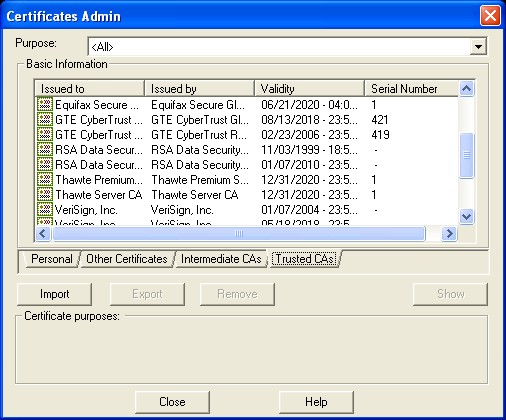This screenshot has width=506, height=420.
Task: Click the icon beside GTE CyberTrust 419 row
Action: pos(45,134)
